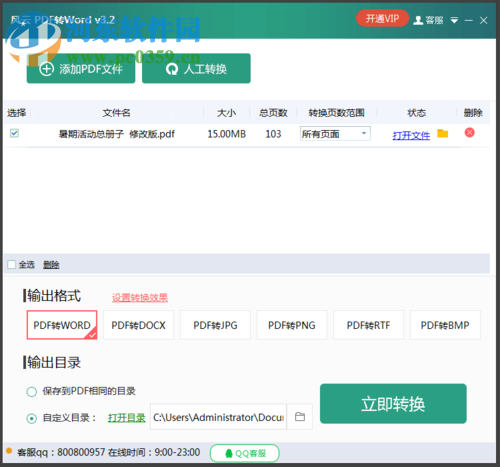Select the PDF转PNG output format

click(292, 325)
